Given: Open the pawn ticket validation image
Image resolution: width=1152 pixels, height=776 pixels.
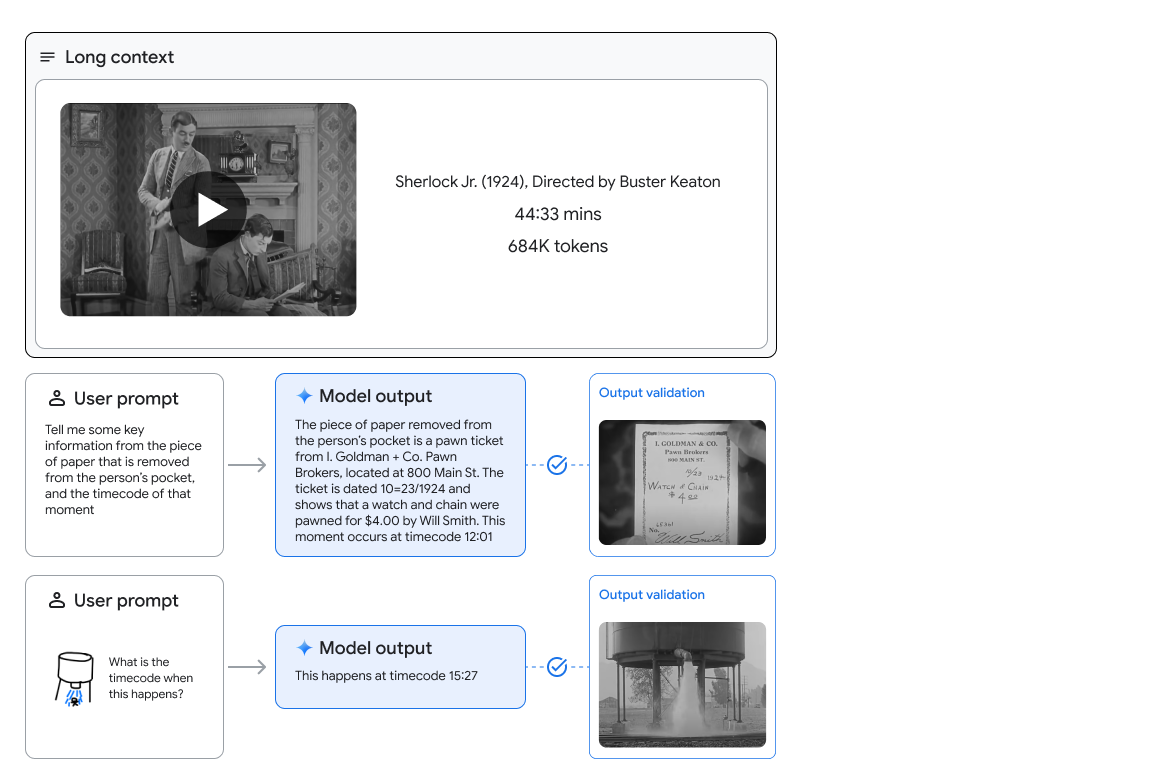Looking at the screenshot, I should 681,482.
